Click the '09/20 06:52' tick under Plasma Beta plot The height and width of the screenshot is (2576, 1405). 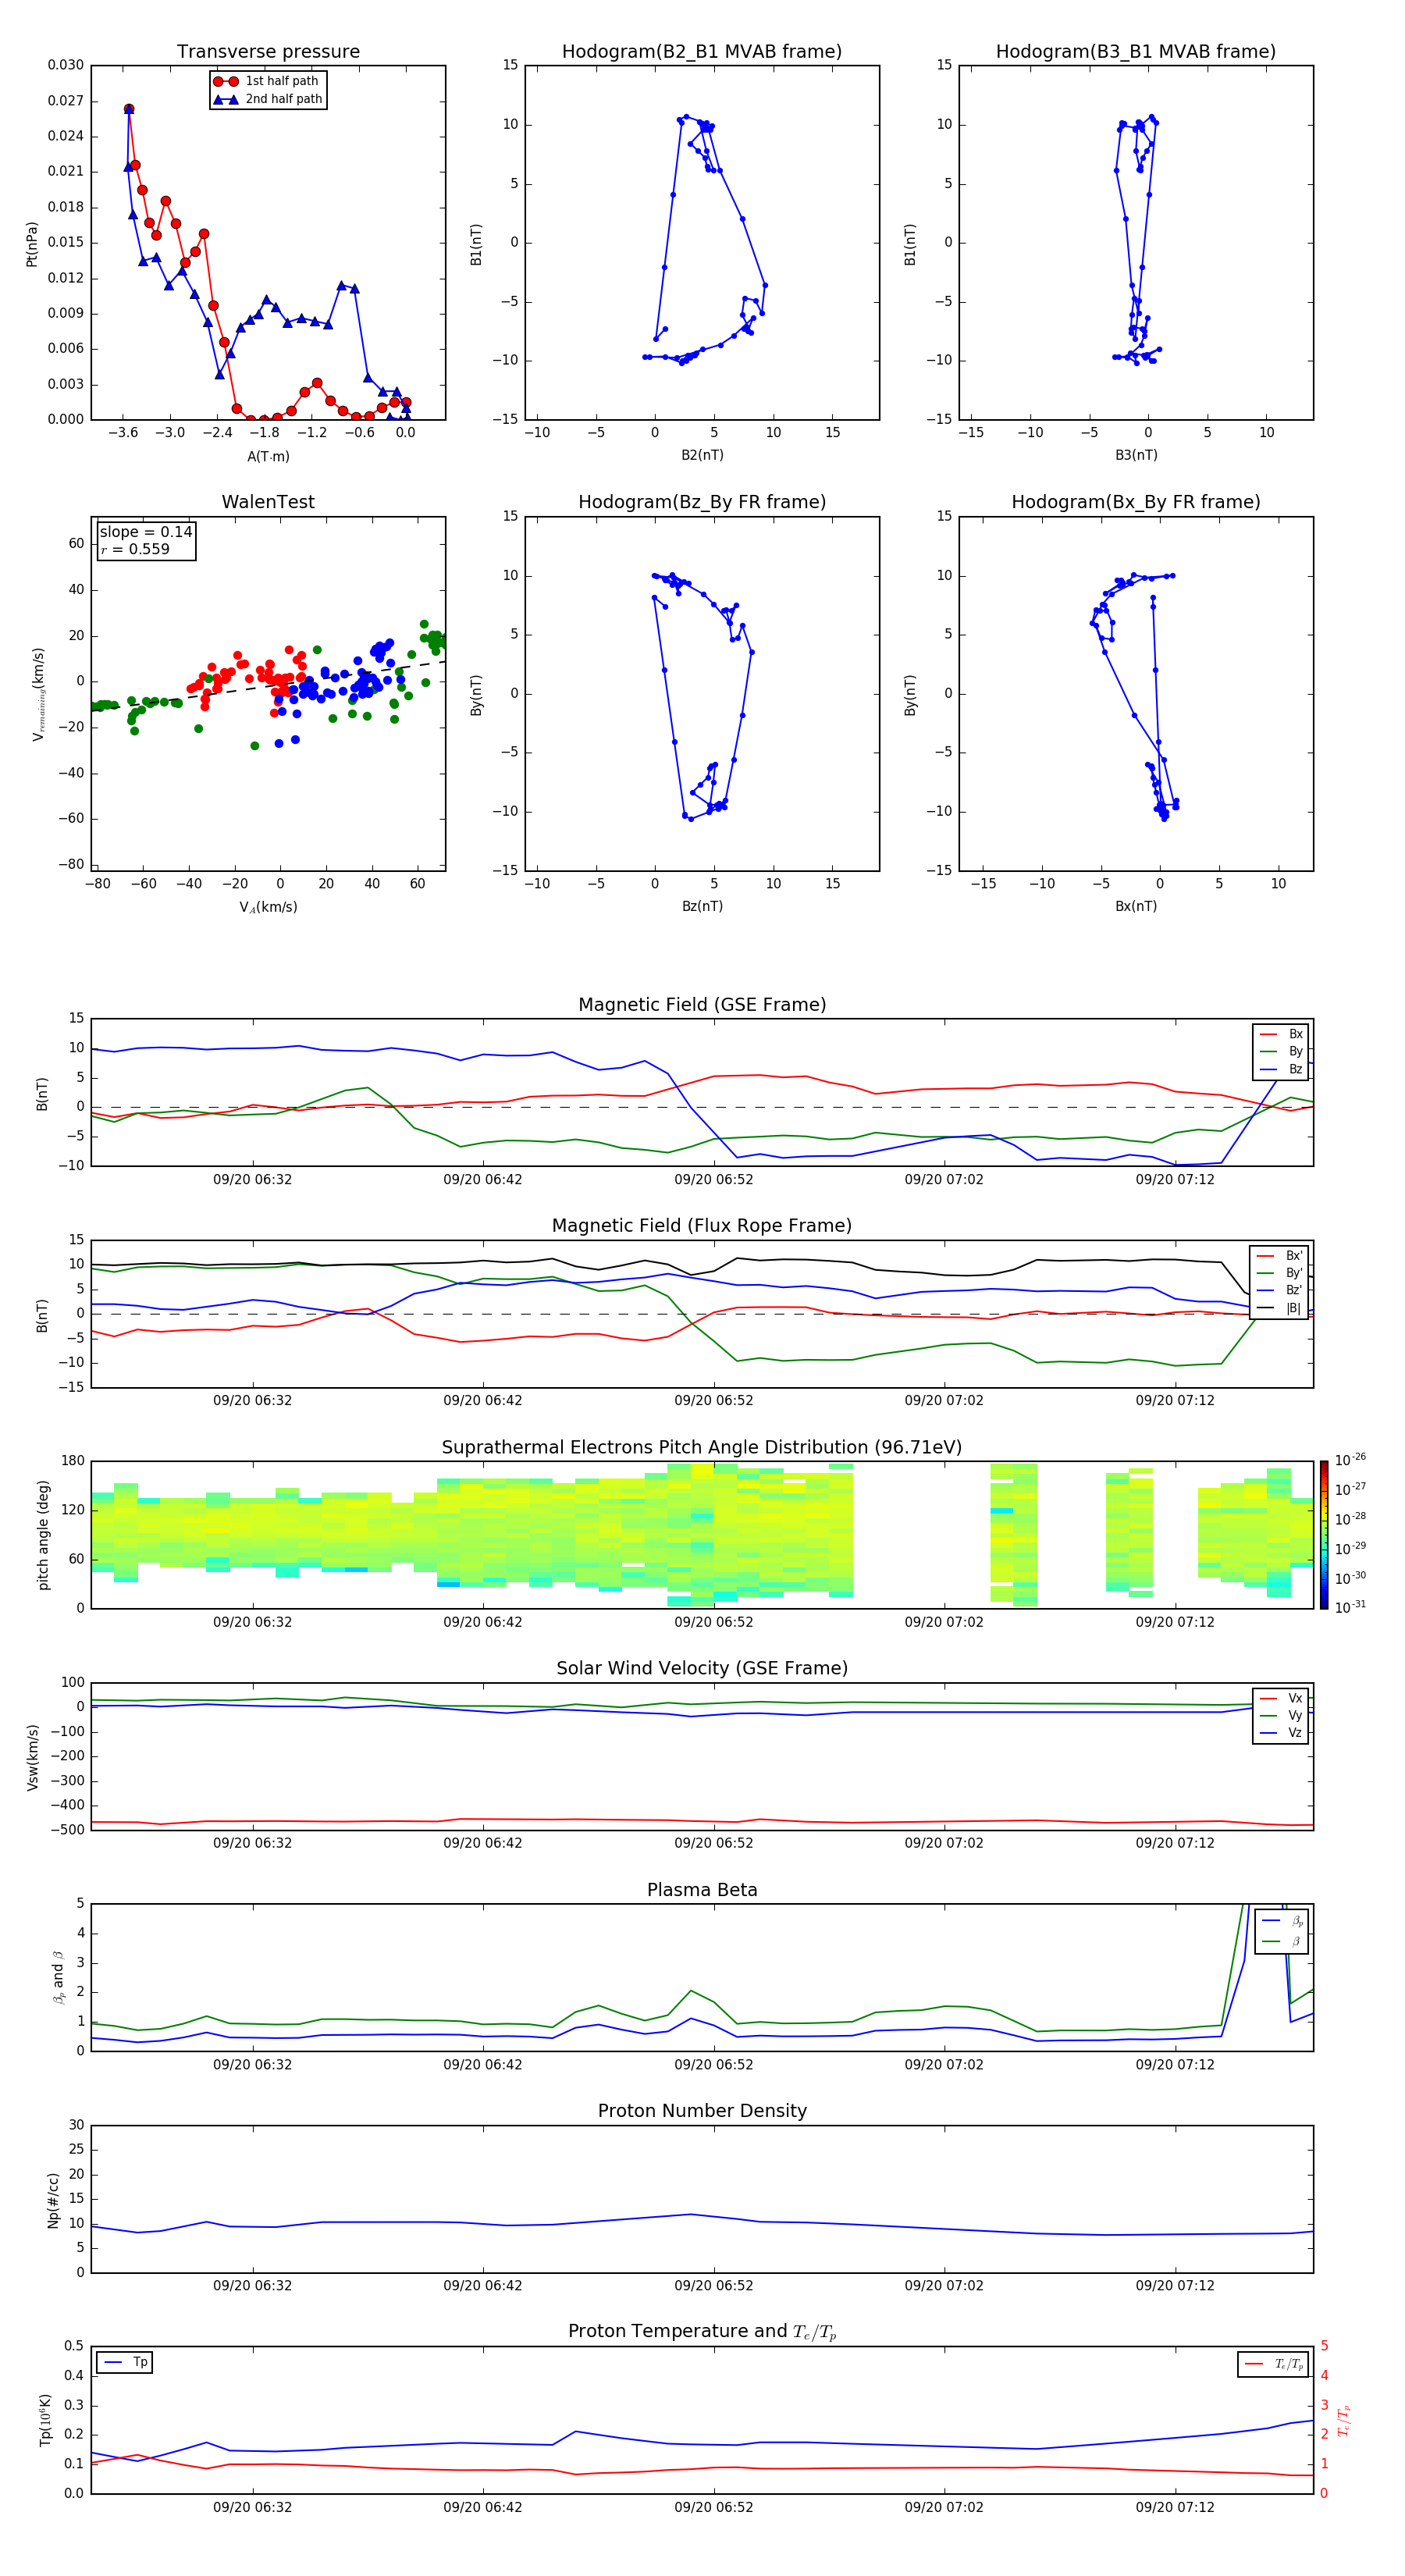[714, 2065]
